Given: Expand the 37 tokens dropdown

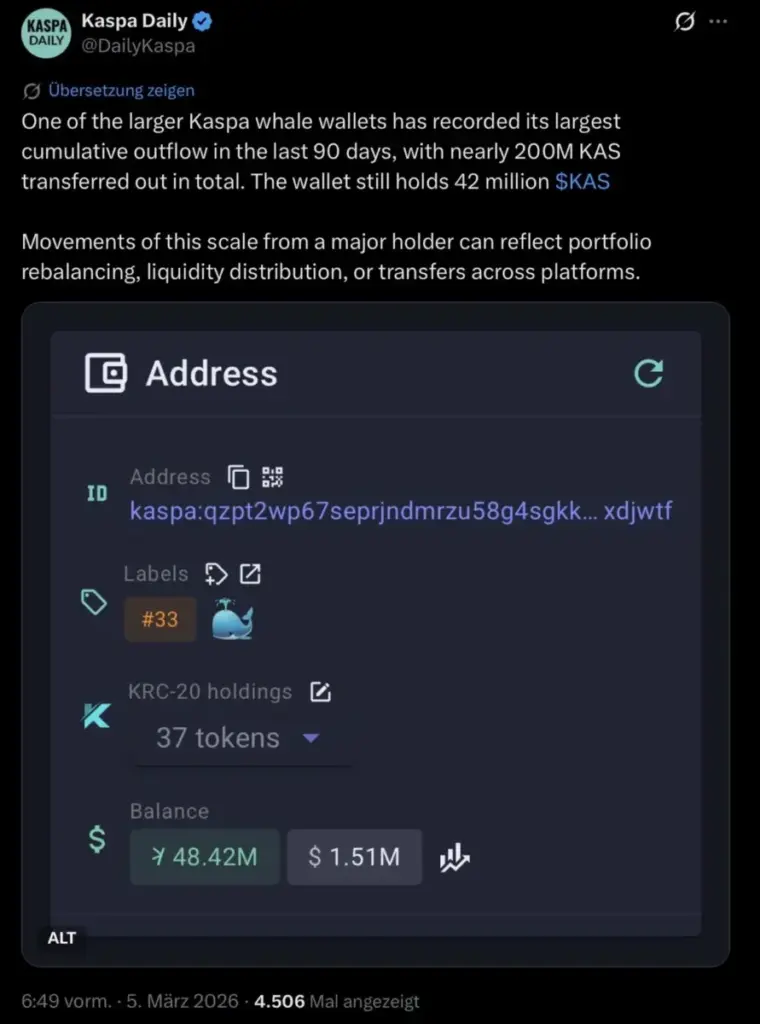Looking at the screenshot, I should point(310,738).
